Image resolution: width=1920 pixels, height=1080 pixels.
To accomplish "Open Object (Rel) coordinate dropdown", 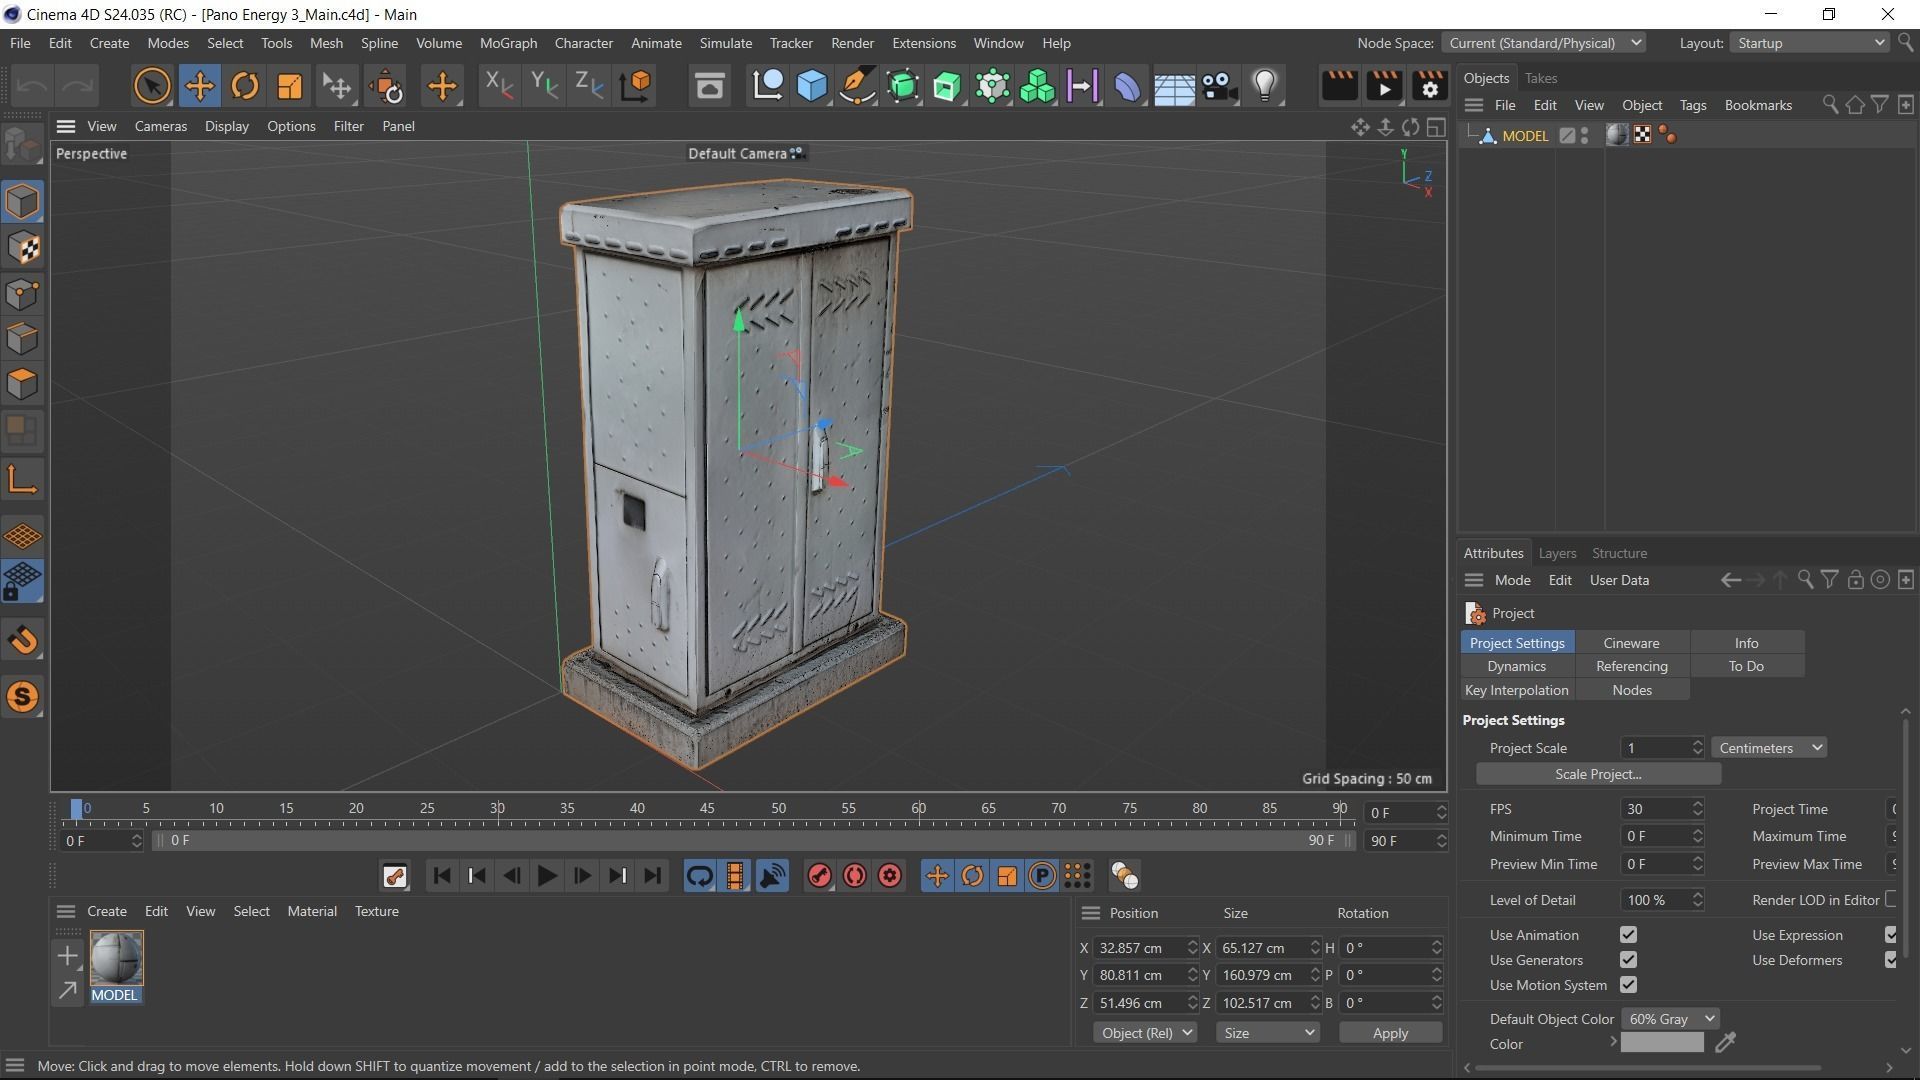I will pyautogui.click(x=1144, y=1033).
